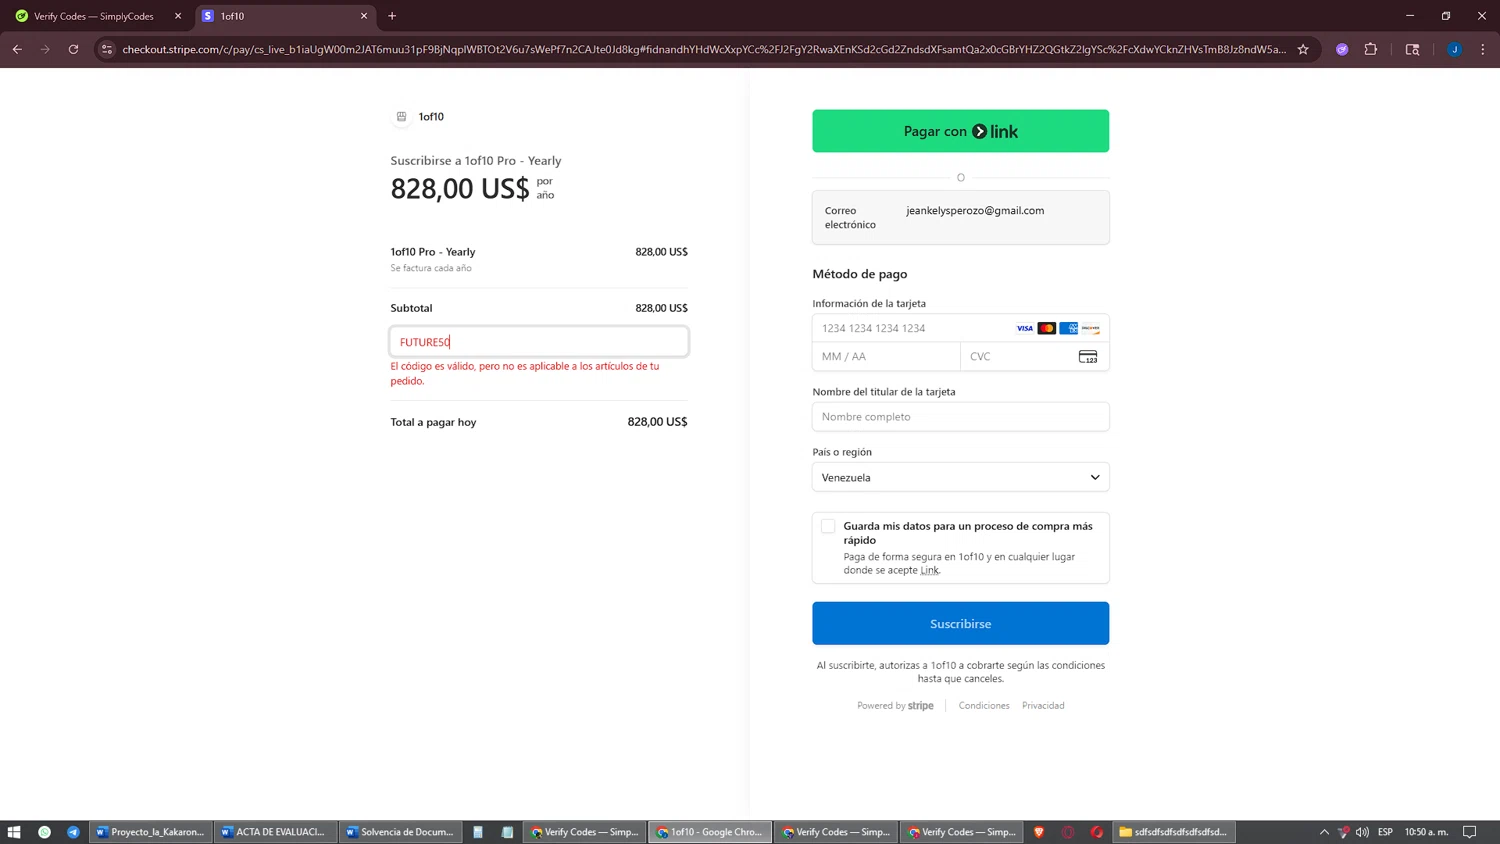Image resolution: width=1500 pixels, height=844 pixels.
Task: Click the Powered by stripe link
Action: click(895, 706)
